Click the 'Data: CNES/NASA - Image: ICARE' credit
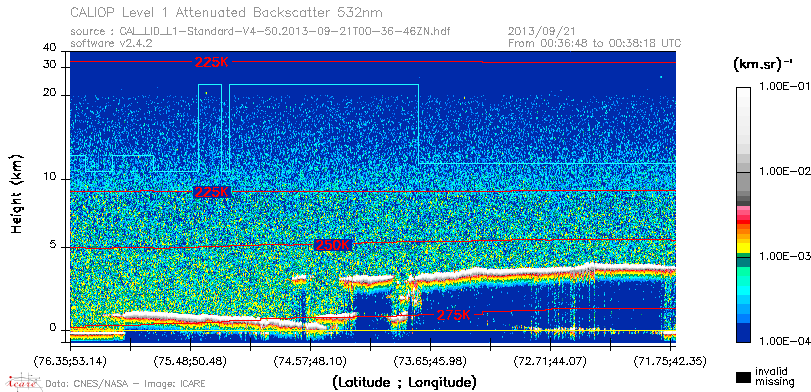 126,384
